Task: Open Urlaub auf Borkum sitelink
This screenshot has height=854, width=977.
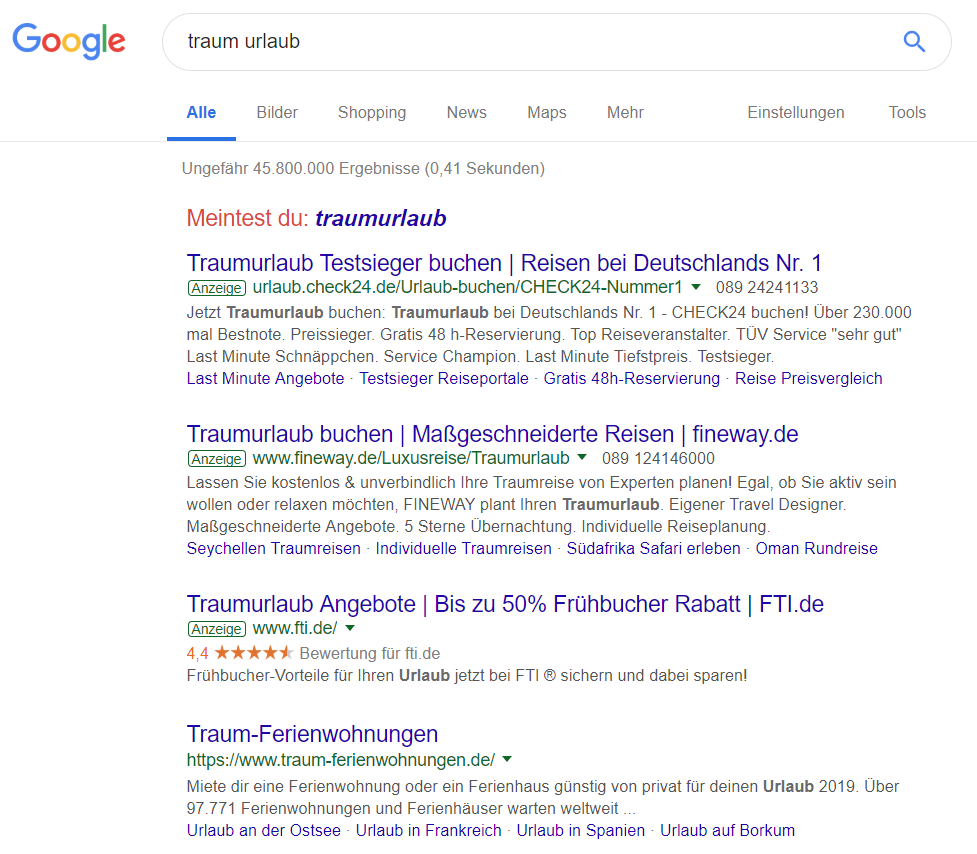Action: [728, 831]
